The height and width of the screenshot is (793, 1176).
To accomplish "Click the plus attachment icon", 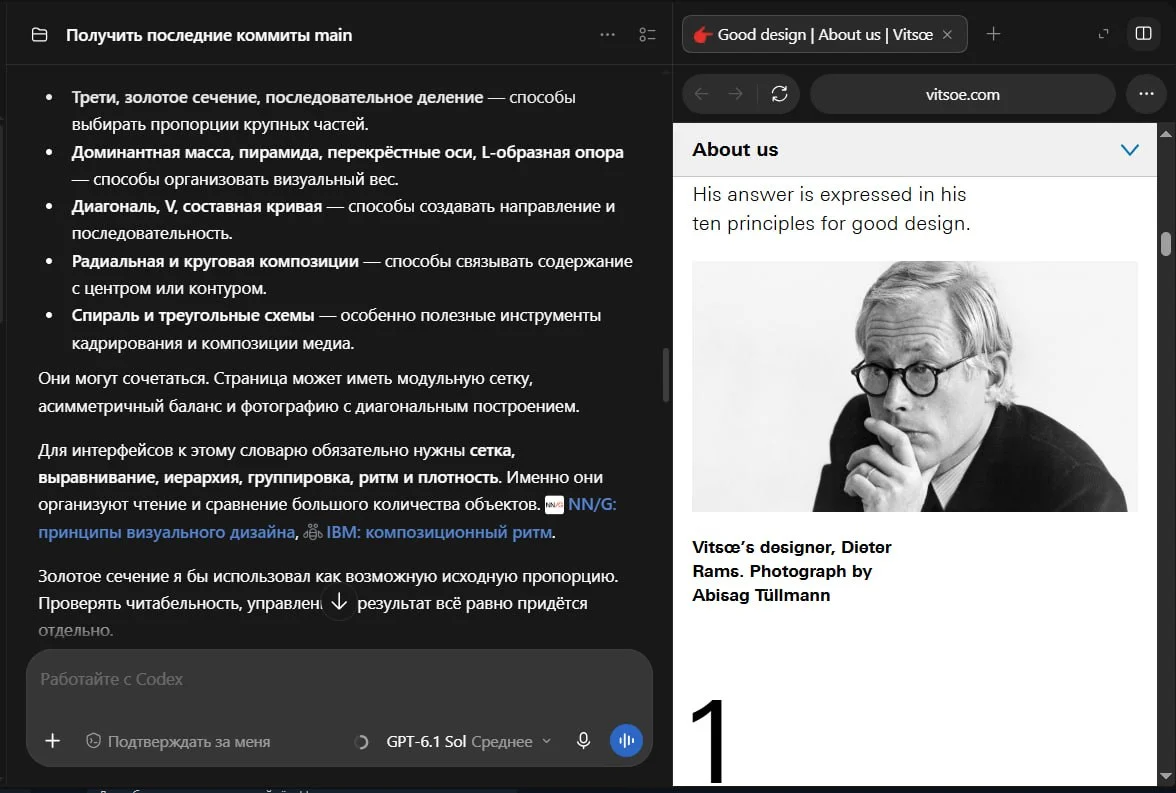I will click(x=52, y=741).
